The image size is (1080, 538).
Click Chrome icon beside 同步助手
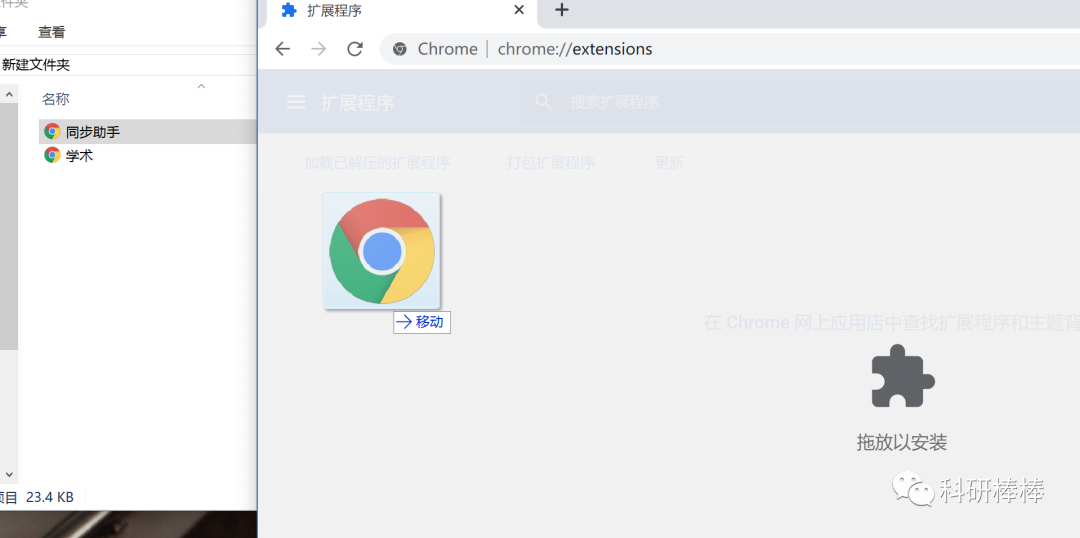click(x=52, y=131)
